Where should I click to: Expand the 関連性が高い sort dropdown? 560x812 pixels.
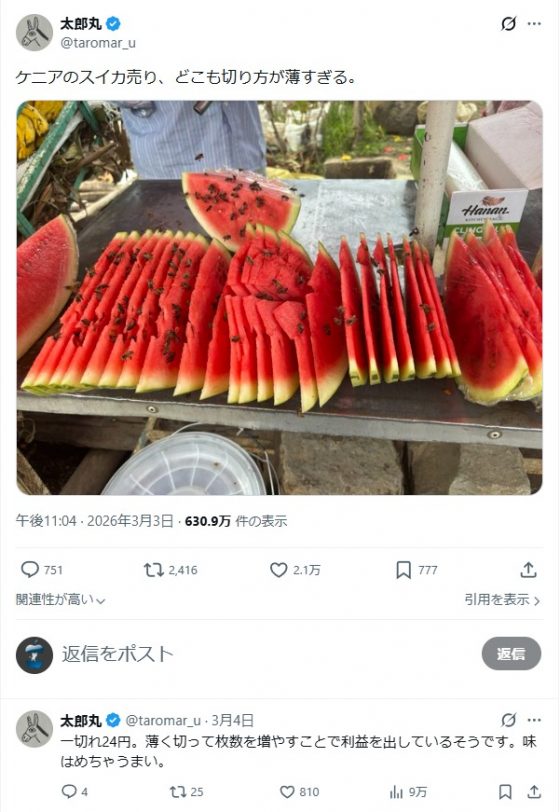tap(61, 600)
